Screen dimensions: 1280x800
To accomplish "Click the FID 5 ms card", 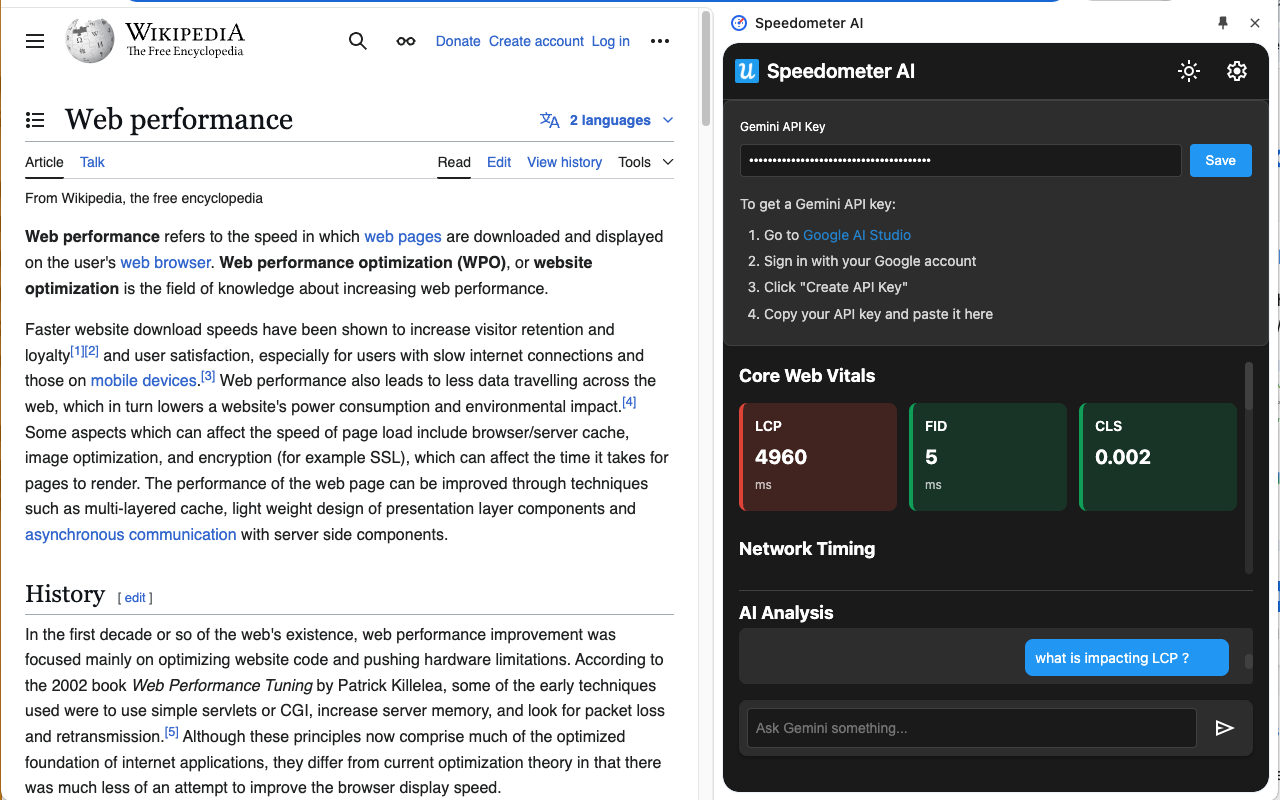I will pos(988,457).
